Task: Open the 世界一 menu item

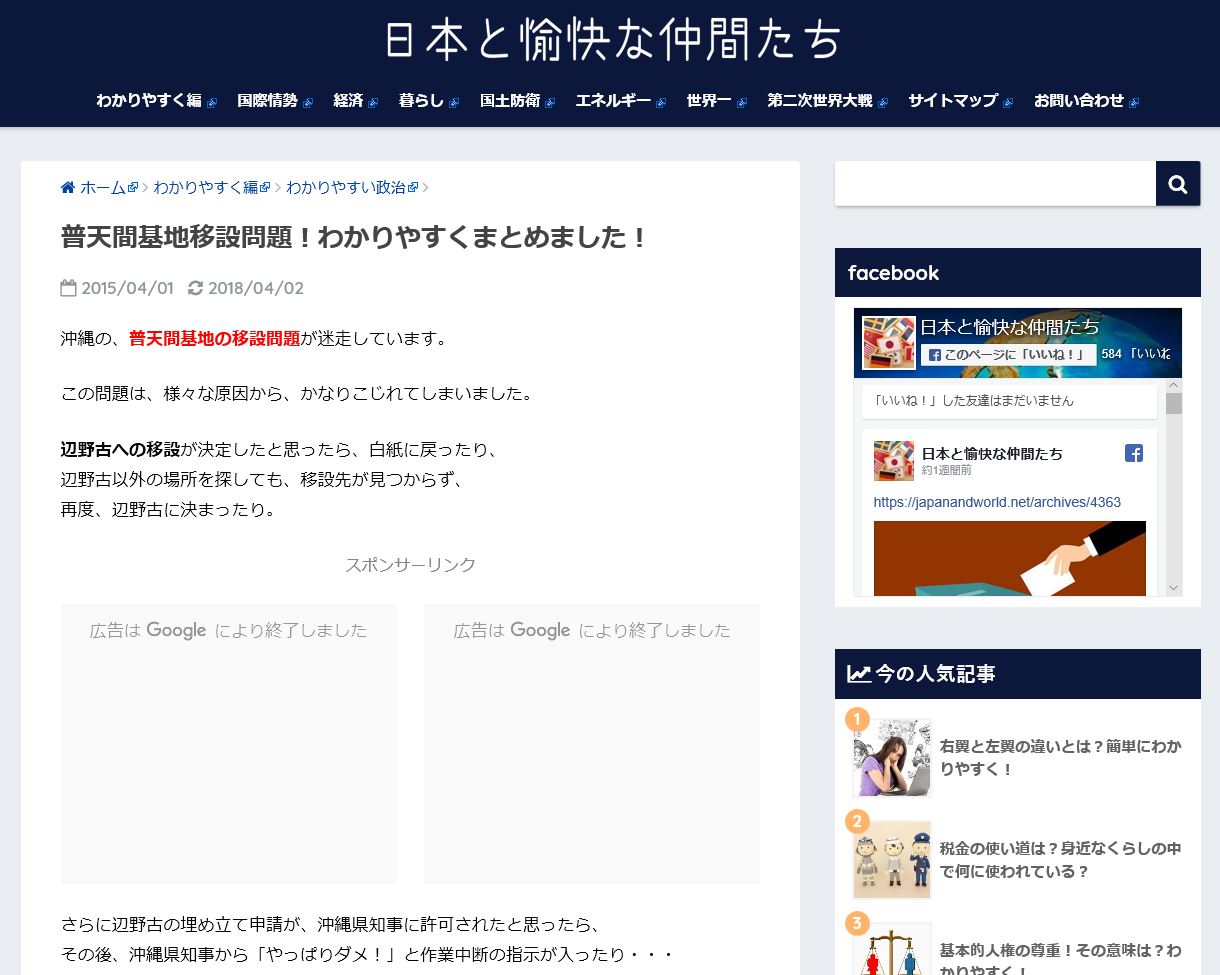Action: click(x=716, y=101)
